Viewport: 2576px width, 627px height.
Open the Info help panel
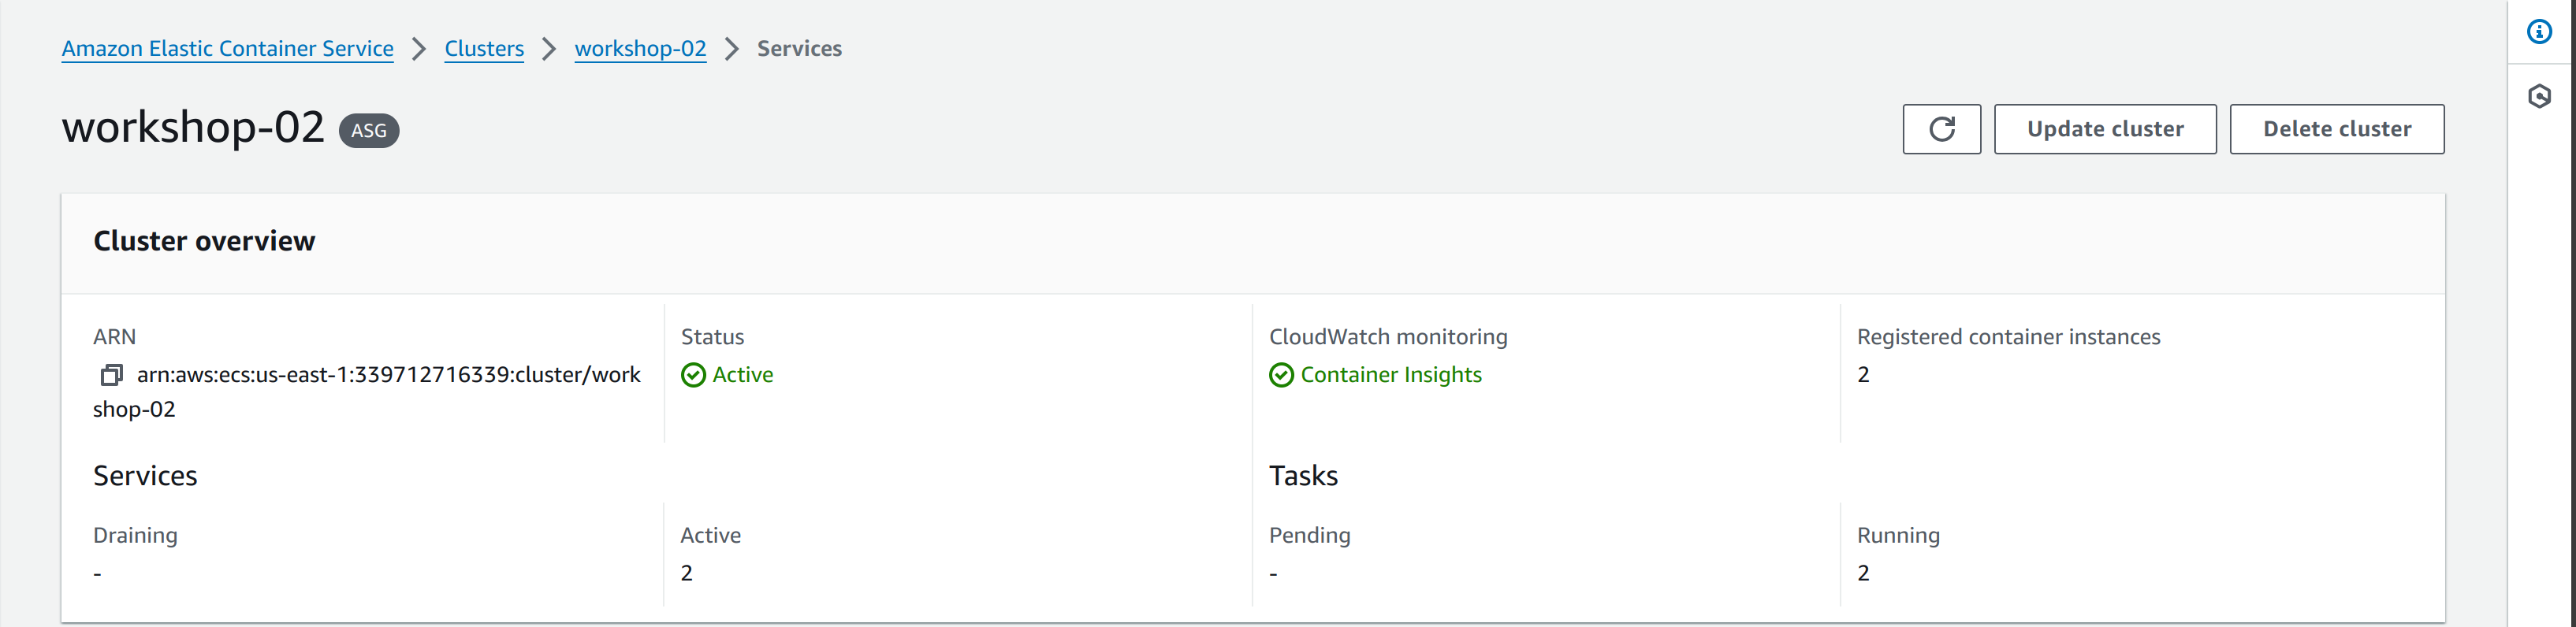(2541, 31)
